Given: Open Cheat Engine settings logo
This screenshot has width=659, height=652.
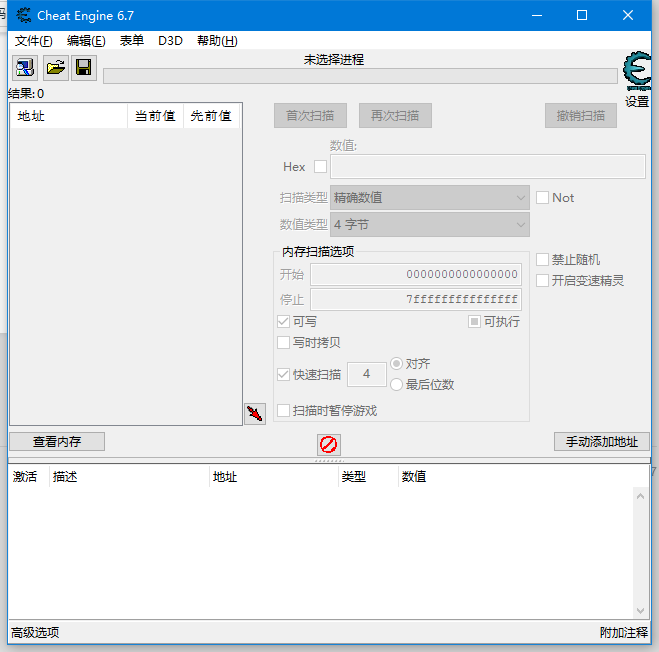Looking at the screenshot, I should tap(638, 71).
